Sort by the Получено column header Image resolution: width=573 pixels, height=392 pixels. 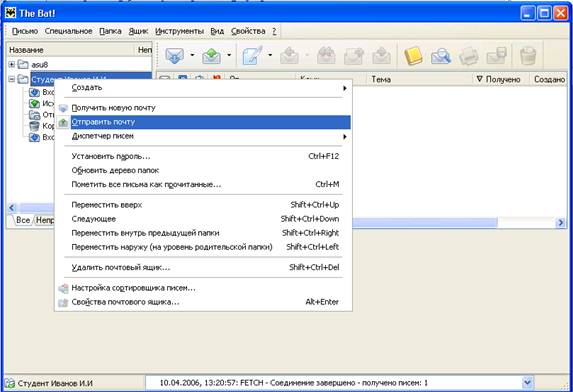[x=501, y=79]
